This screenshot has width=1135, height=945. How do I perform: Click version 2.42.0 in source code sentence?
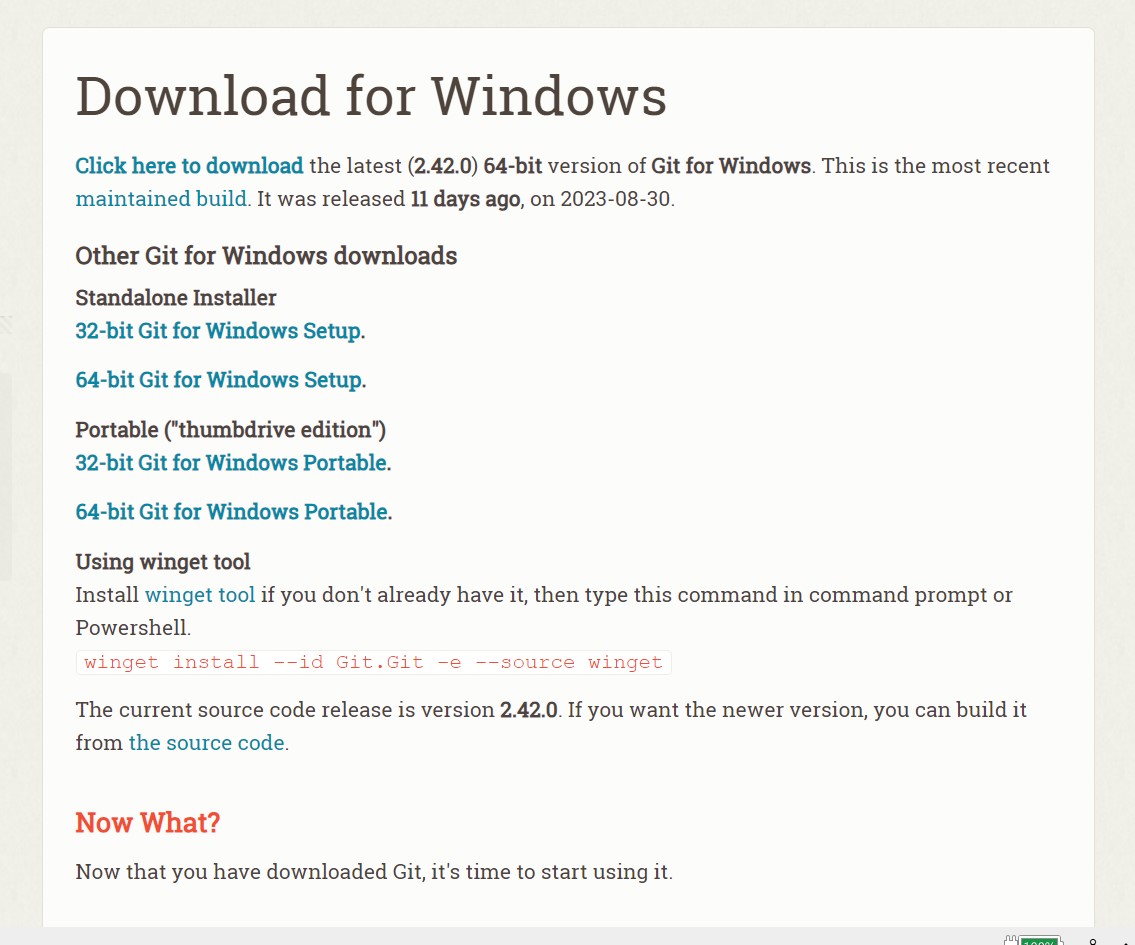[x=528, y=710]
